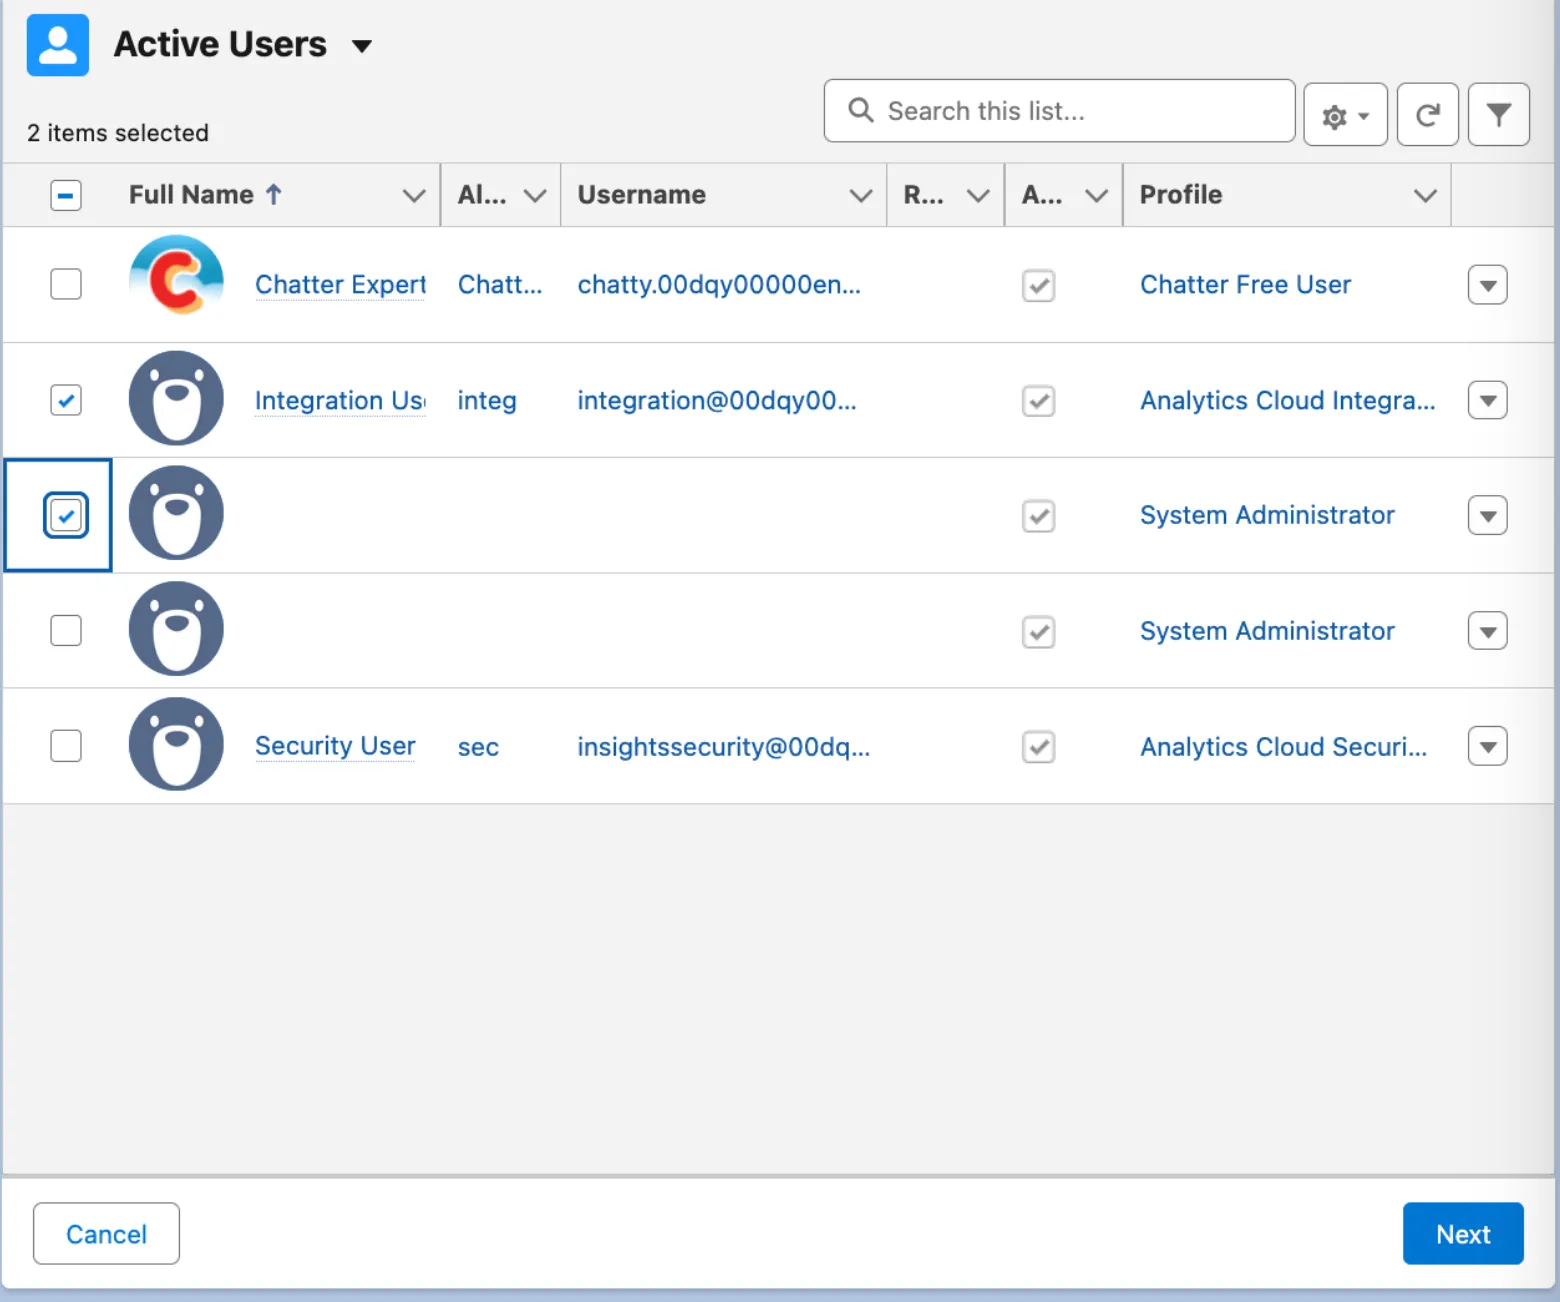
Task: Uncheck the focused System Administrator row checkbox
Action: coord(66,516)
